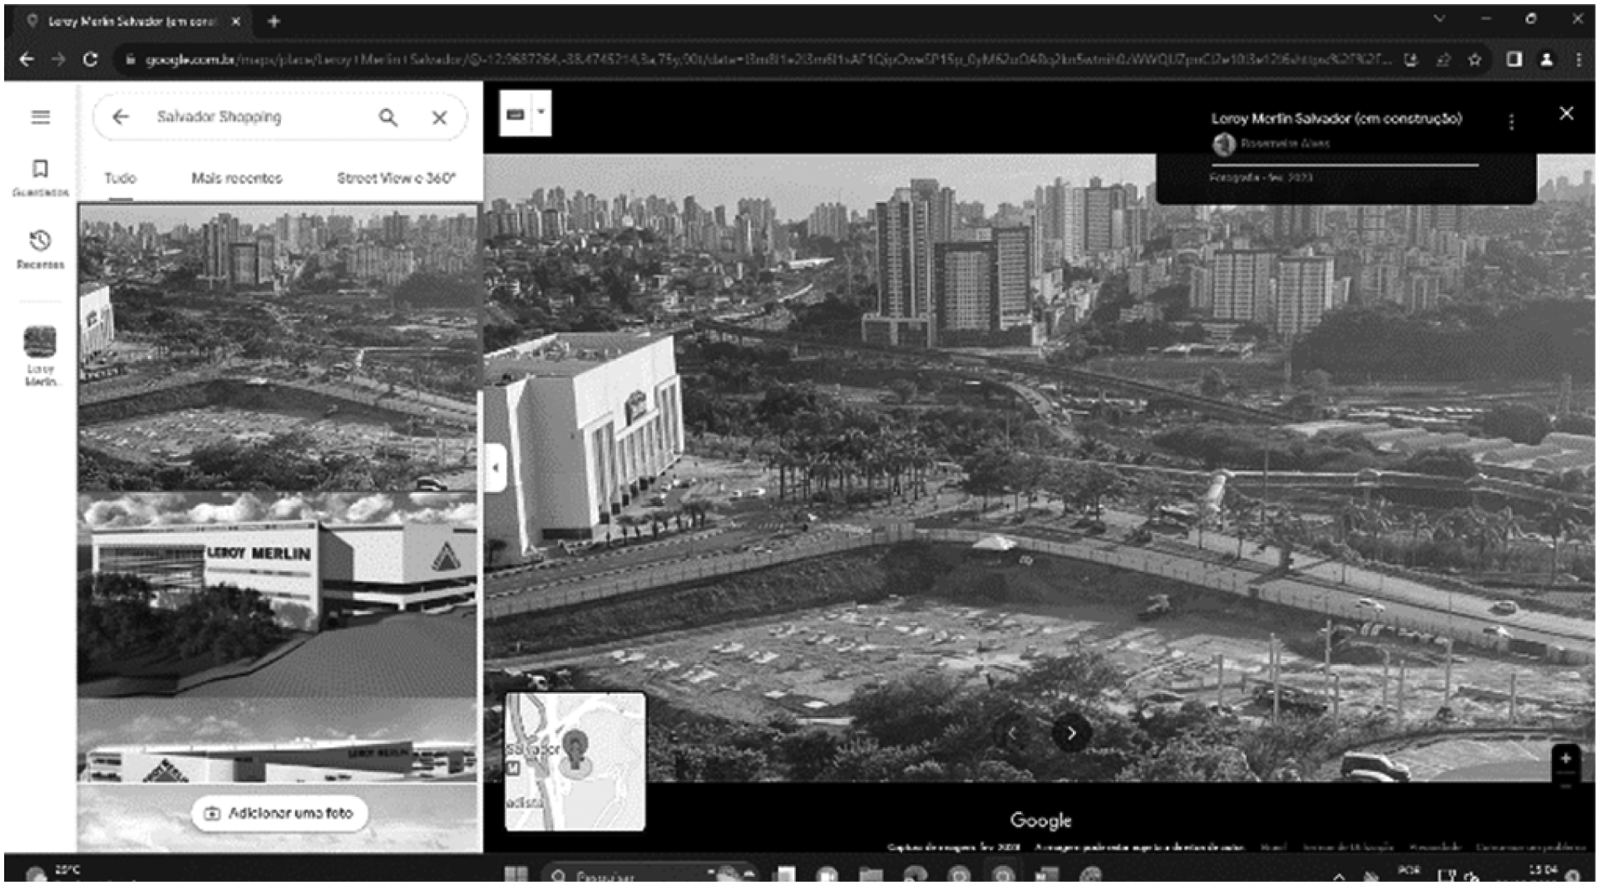Close the photo viewer with the X
1600x886 pixels.
(1566, 113)
